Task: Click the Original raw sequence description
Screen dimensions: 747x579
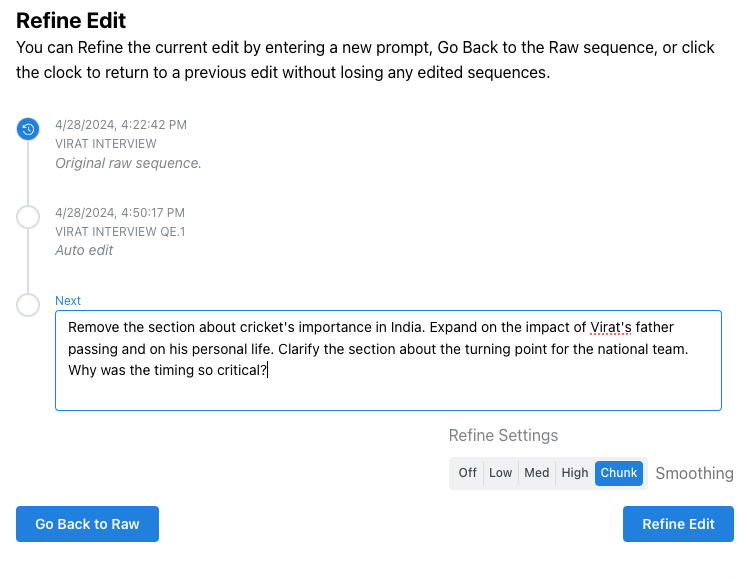Action: (x=128, y=163)
